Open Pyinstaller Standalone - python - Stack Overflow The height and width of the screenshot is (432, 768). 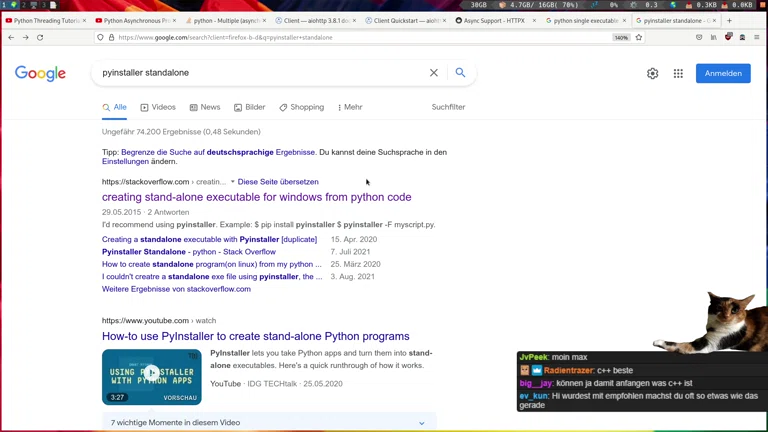pyautogui.click(x=189, y=252)
